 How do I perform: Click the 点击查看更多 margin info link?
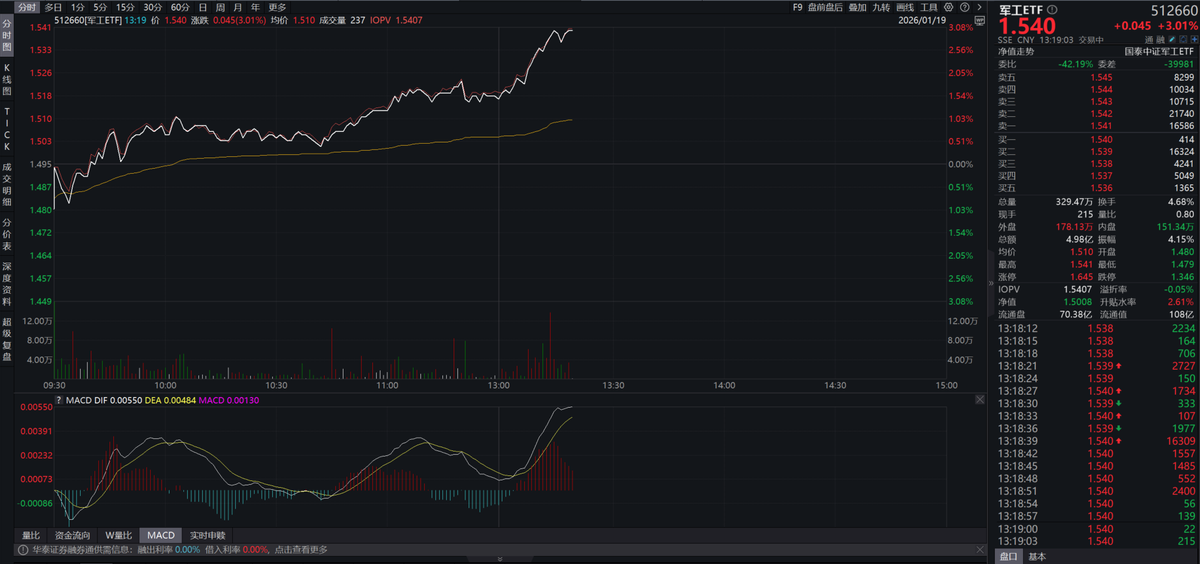[301, 549]
